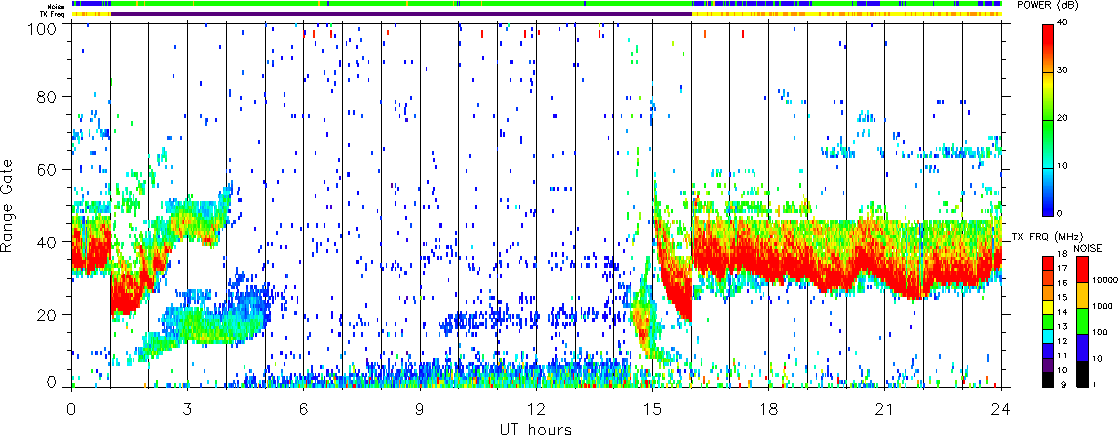Click the "40" tick on the Range Gate axis

(46, 242)
